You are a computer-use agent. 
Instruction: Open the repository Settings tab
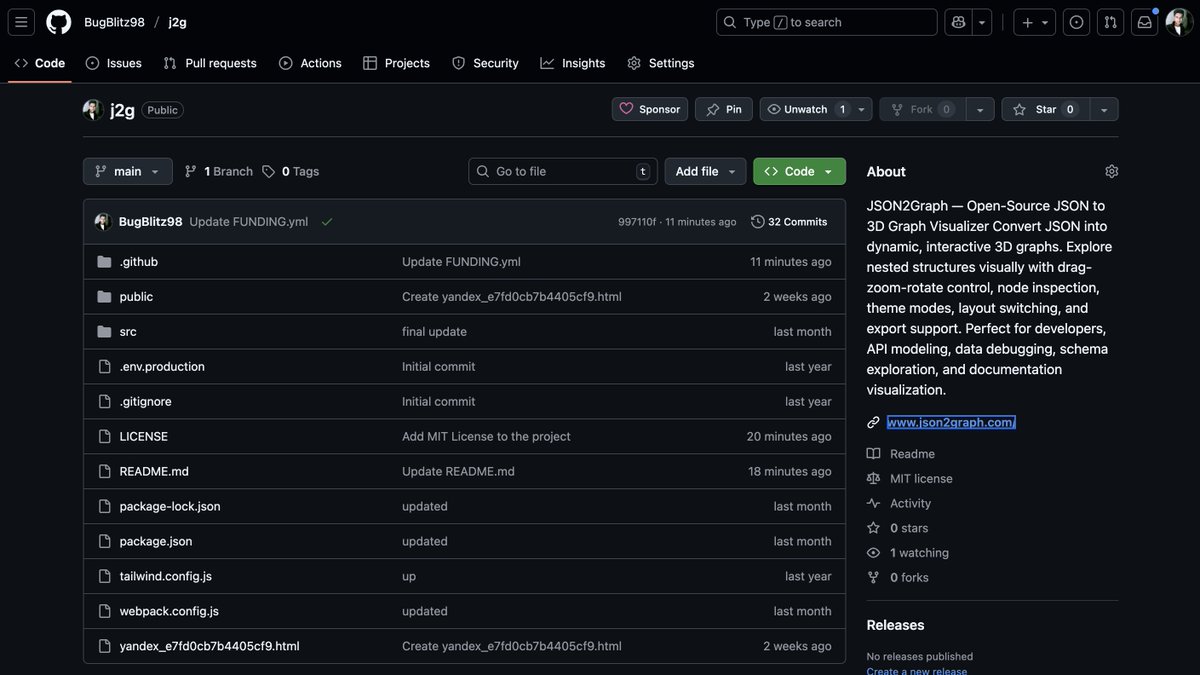tap(661, 63)
